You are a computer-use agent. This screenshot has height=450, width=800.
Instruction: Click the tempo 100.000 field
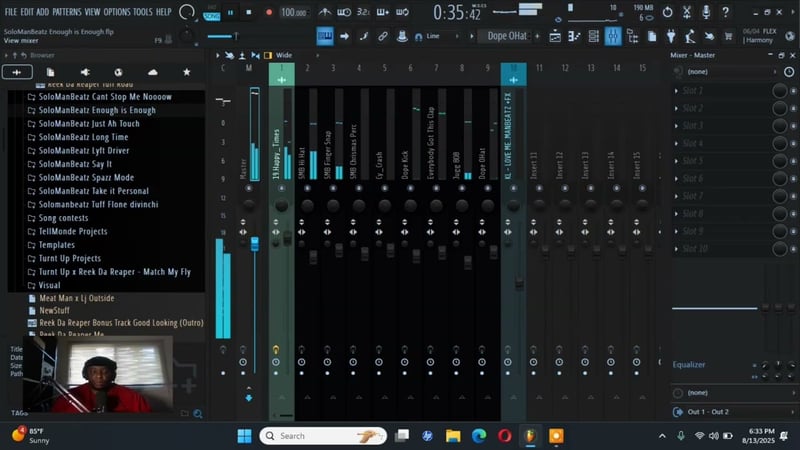[294, 12]
